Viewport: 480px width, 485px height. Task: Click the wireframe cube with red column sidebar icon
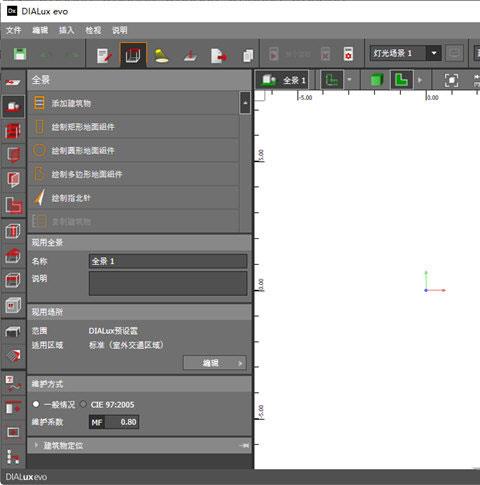tap(13, 231)
